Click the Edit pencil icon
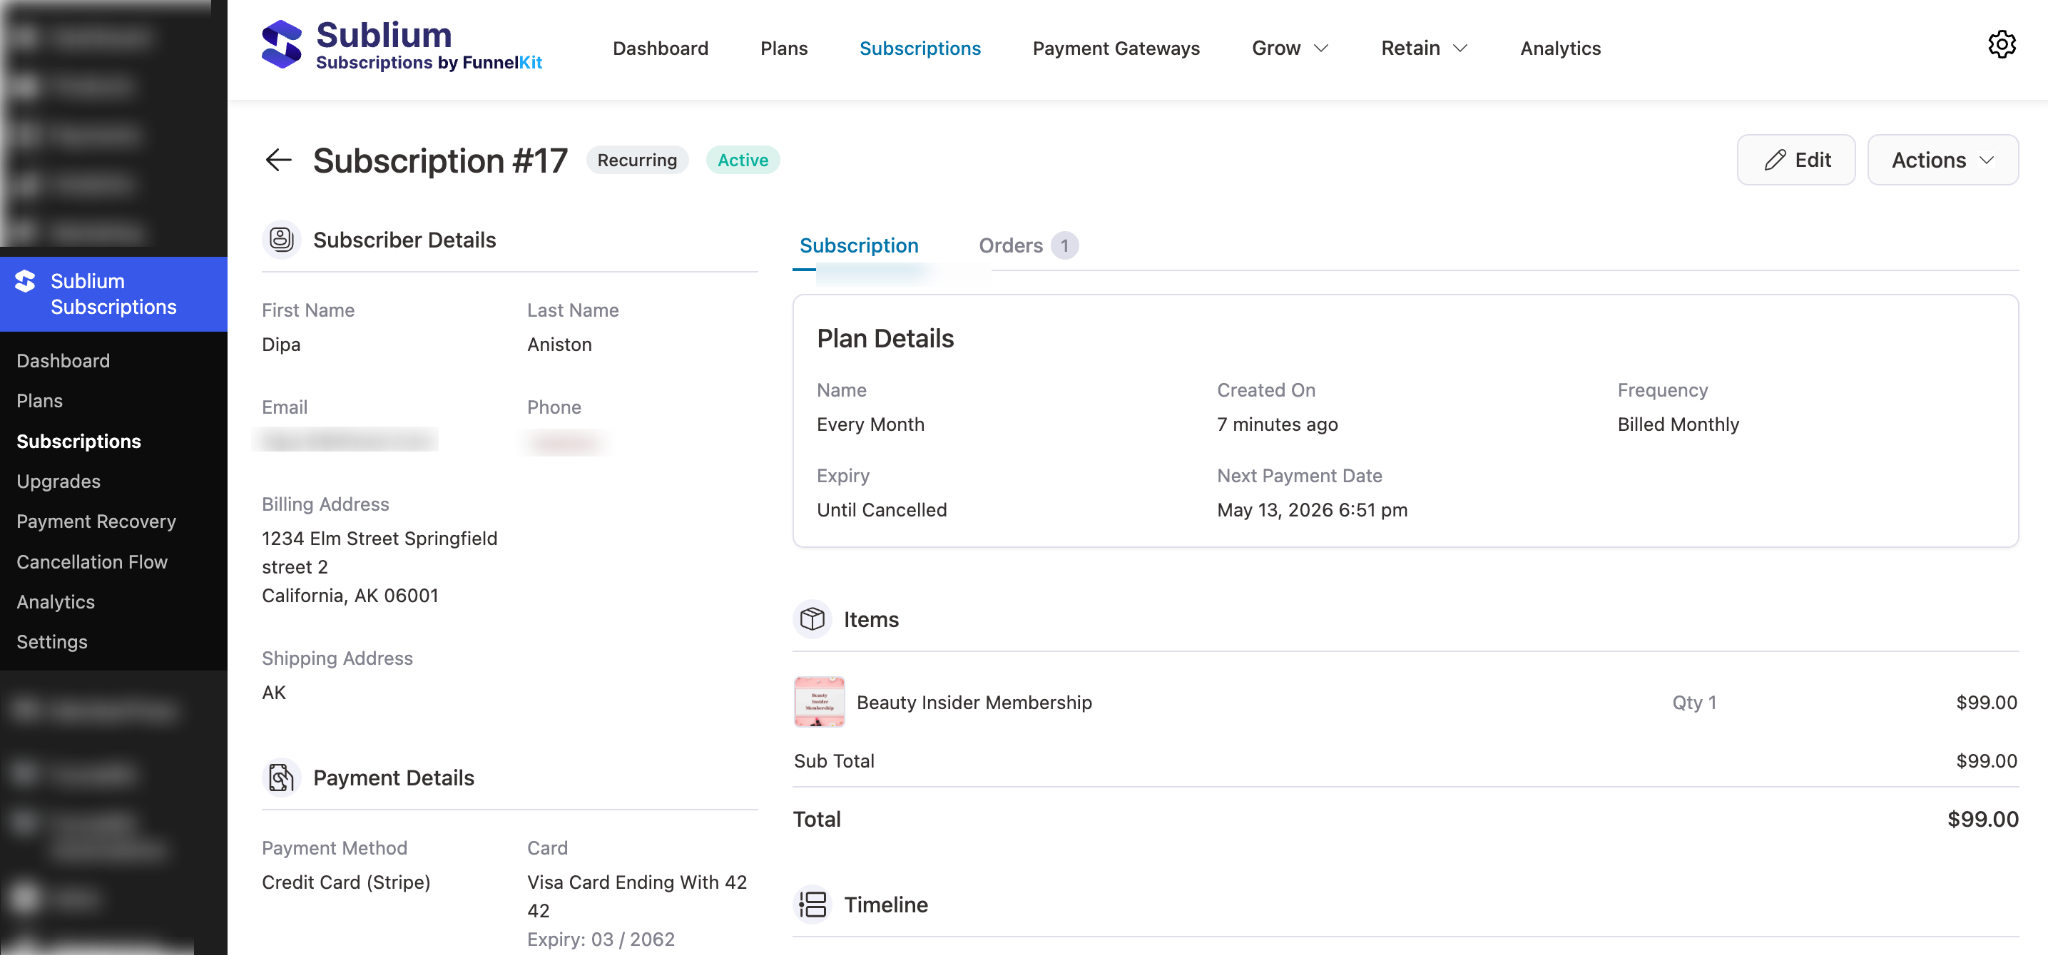Screen dimensions: 2048x955 click(x=1775, y=159)
